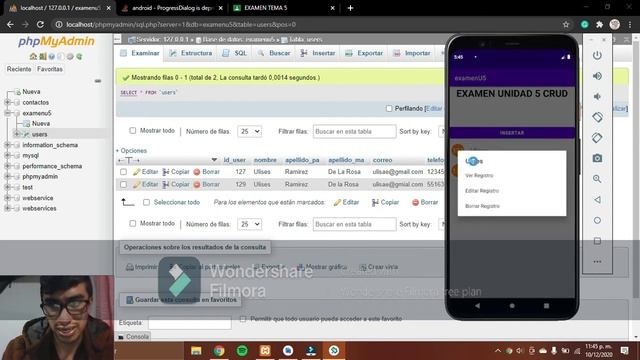640x360 pixels.
Task: Click the emulator sidebar back triangle icon
Action: [597, 200]
